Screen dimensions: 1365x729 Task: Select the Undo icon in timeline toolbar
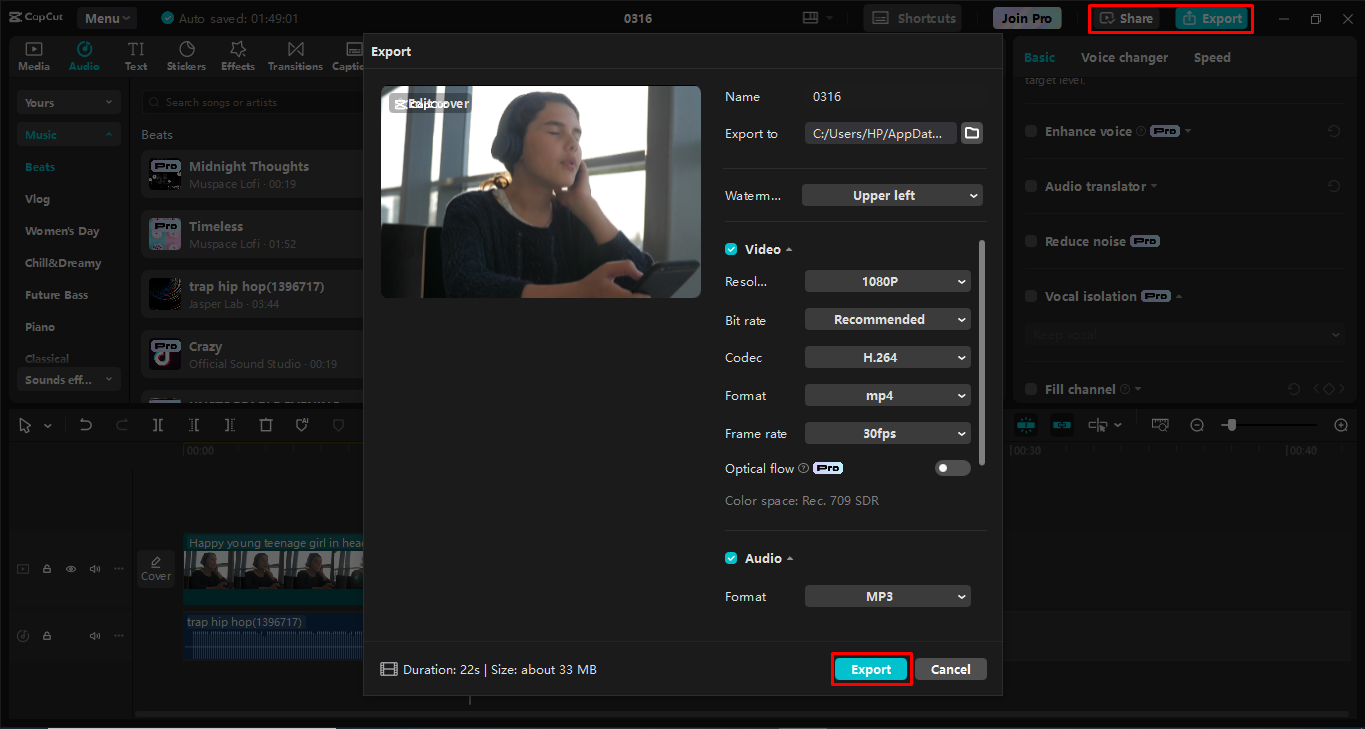coord(85,424)
